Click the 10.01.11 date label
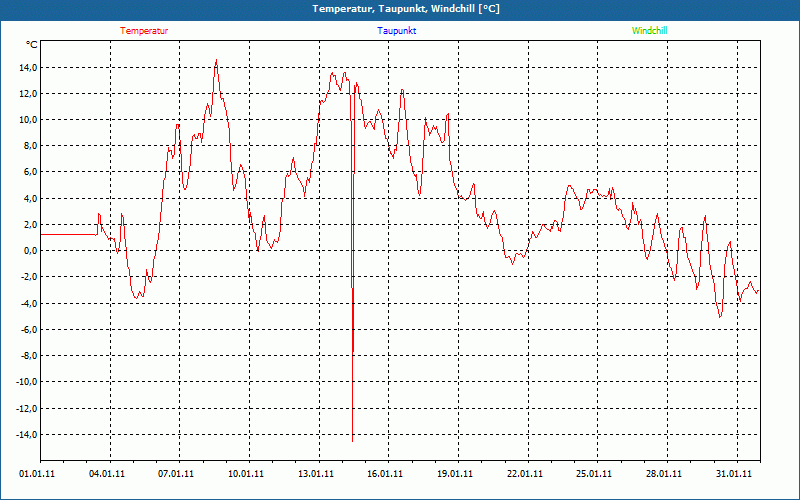 pos(246,474)
